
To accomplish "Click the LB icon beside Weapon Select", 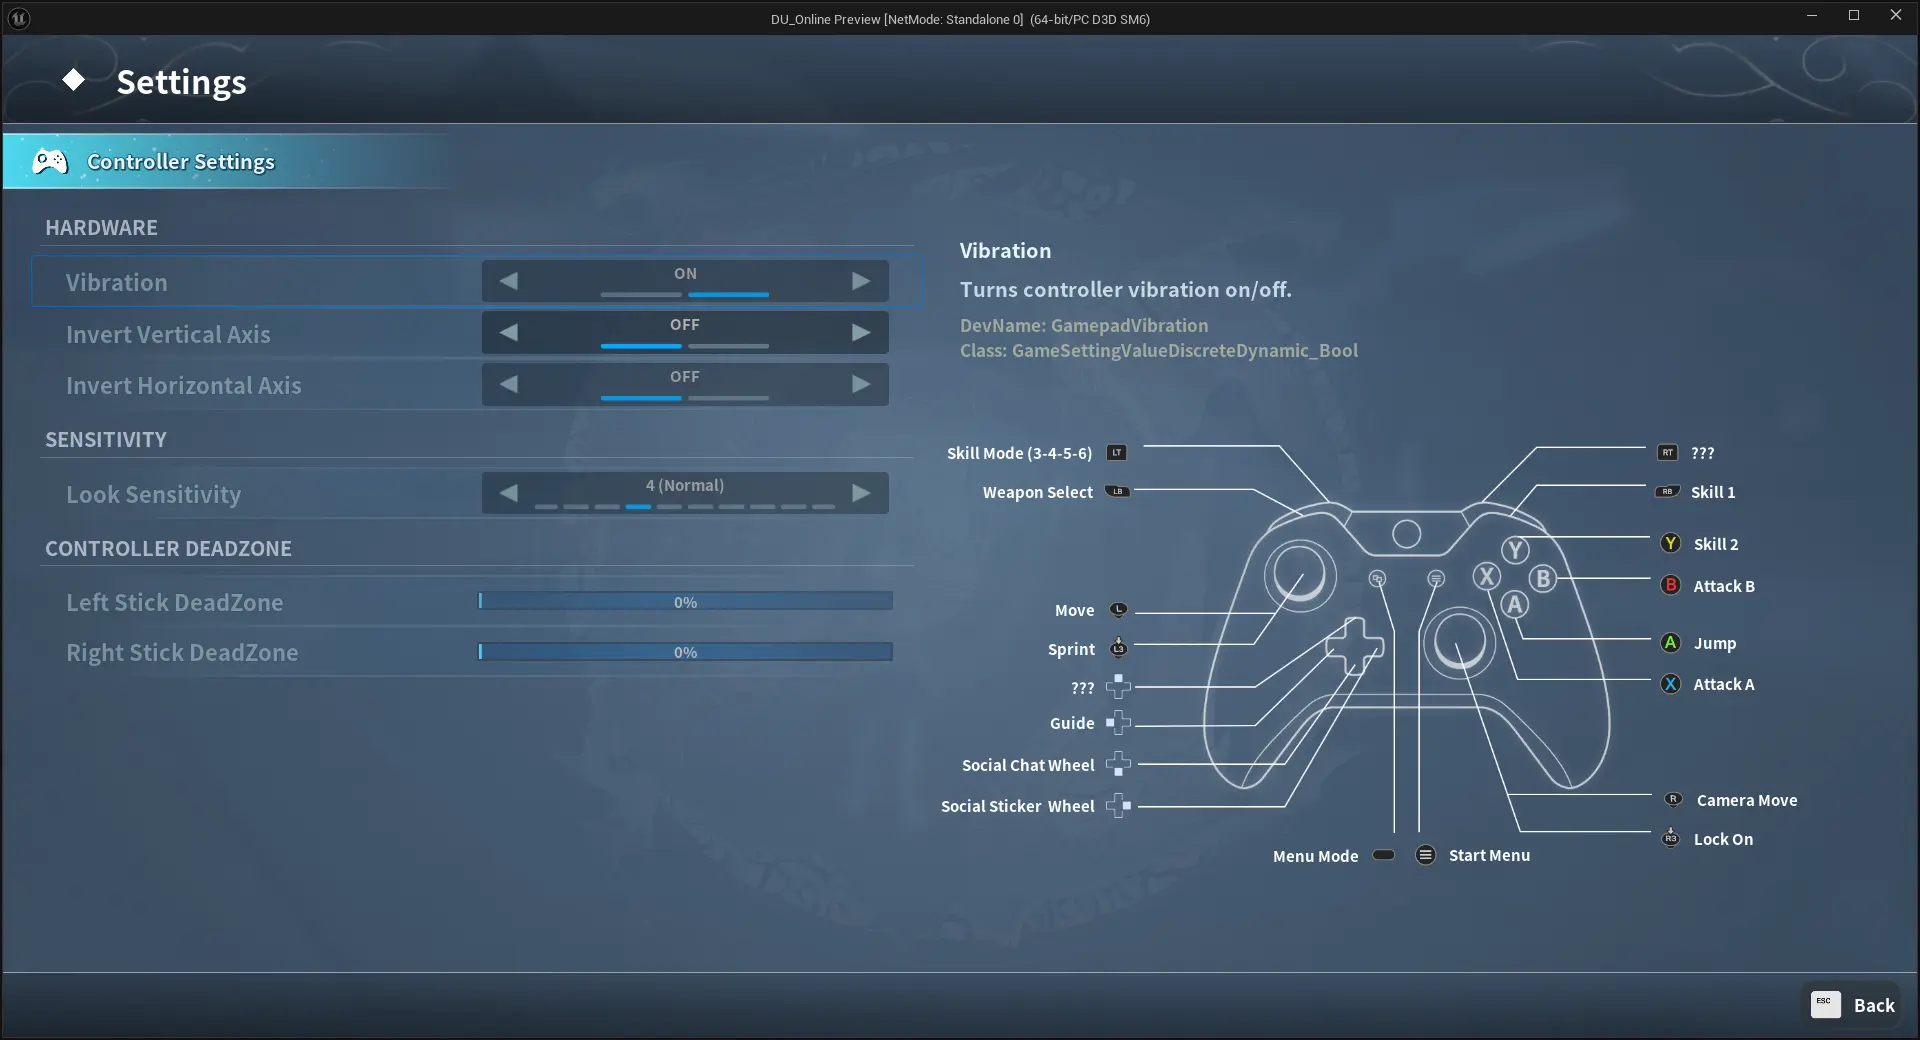I will tap(1119, 491).
